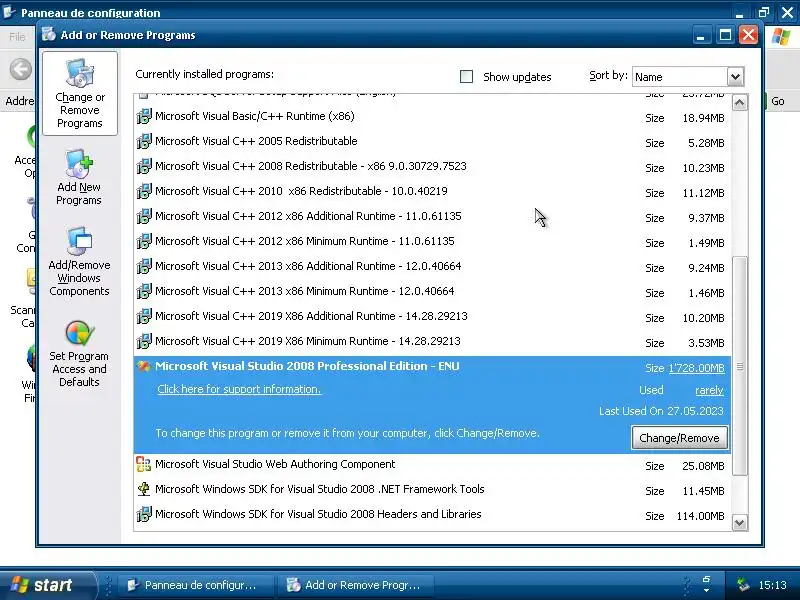
Task: Click icon of Visual C++ 2010 x86 Redistributable
Action: tap(144, 191)
